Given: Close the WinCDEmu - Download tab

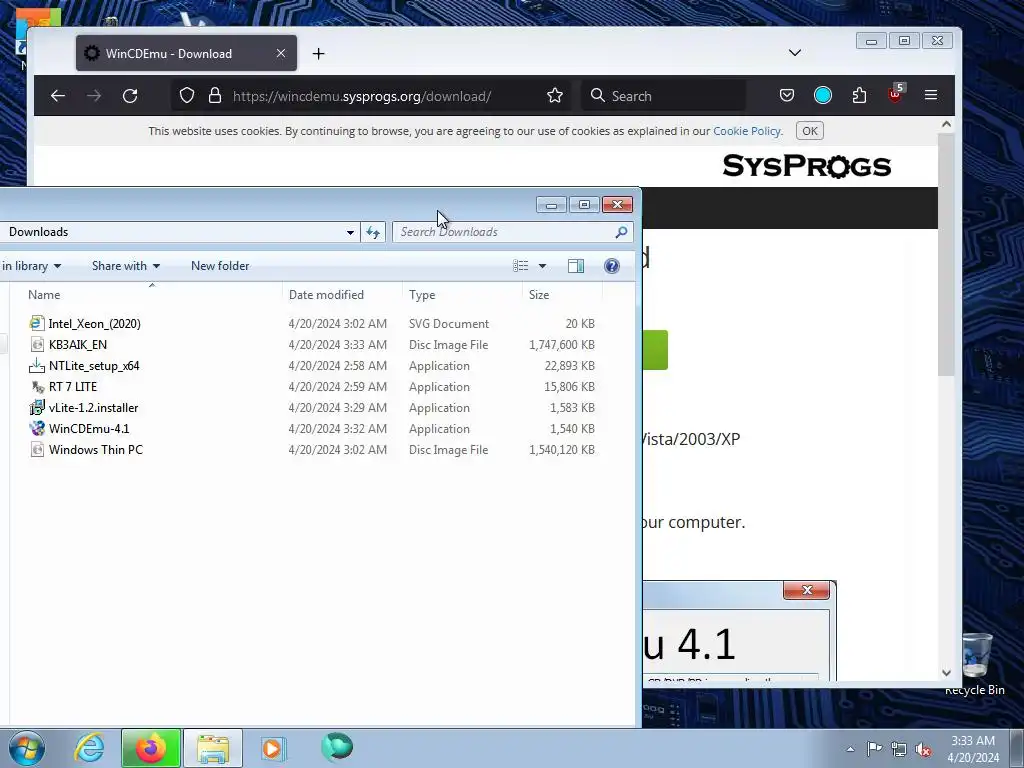Looking at the screenshot, I should (281, 53).
